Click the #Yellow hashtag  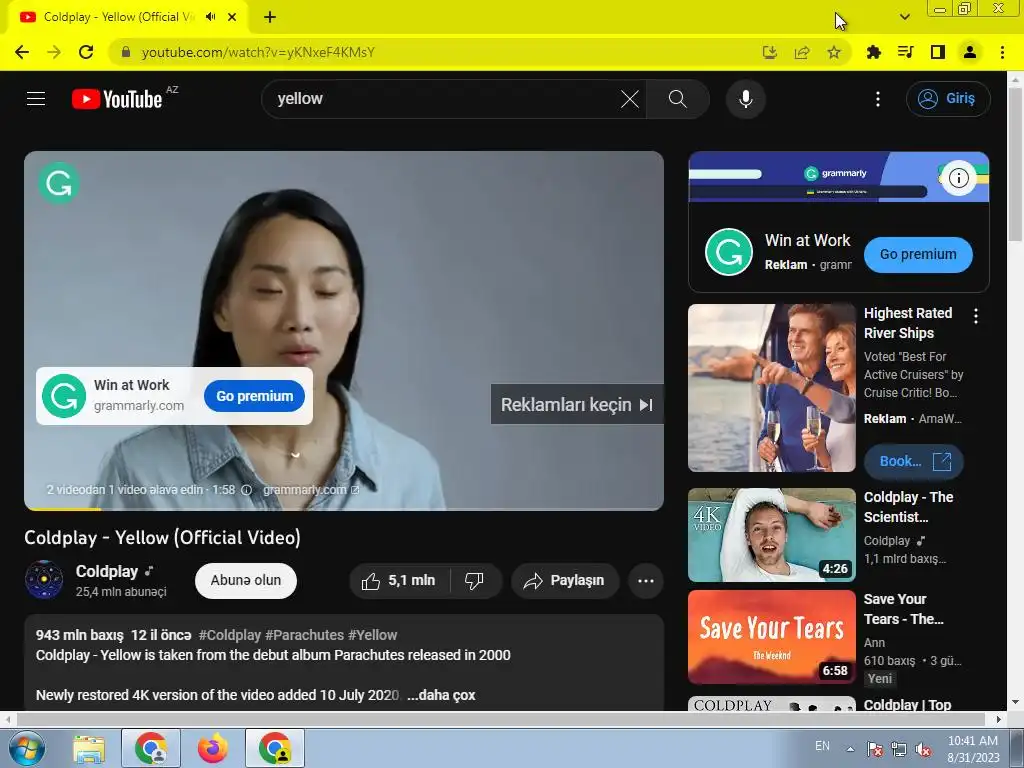372,635
